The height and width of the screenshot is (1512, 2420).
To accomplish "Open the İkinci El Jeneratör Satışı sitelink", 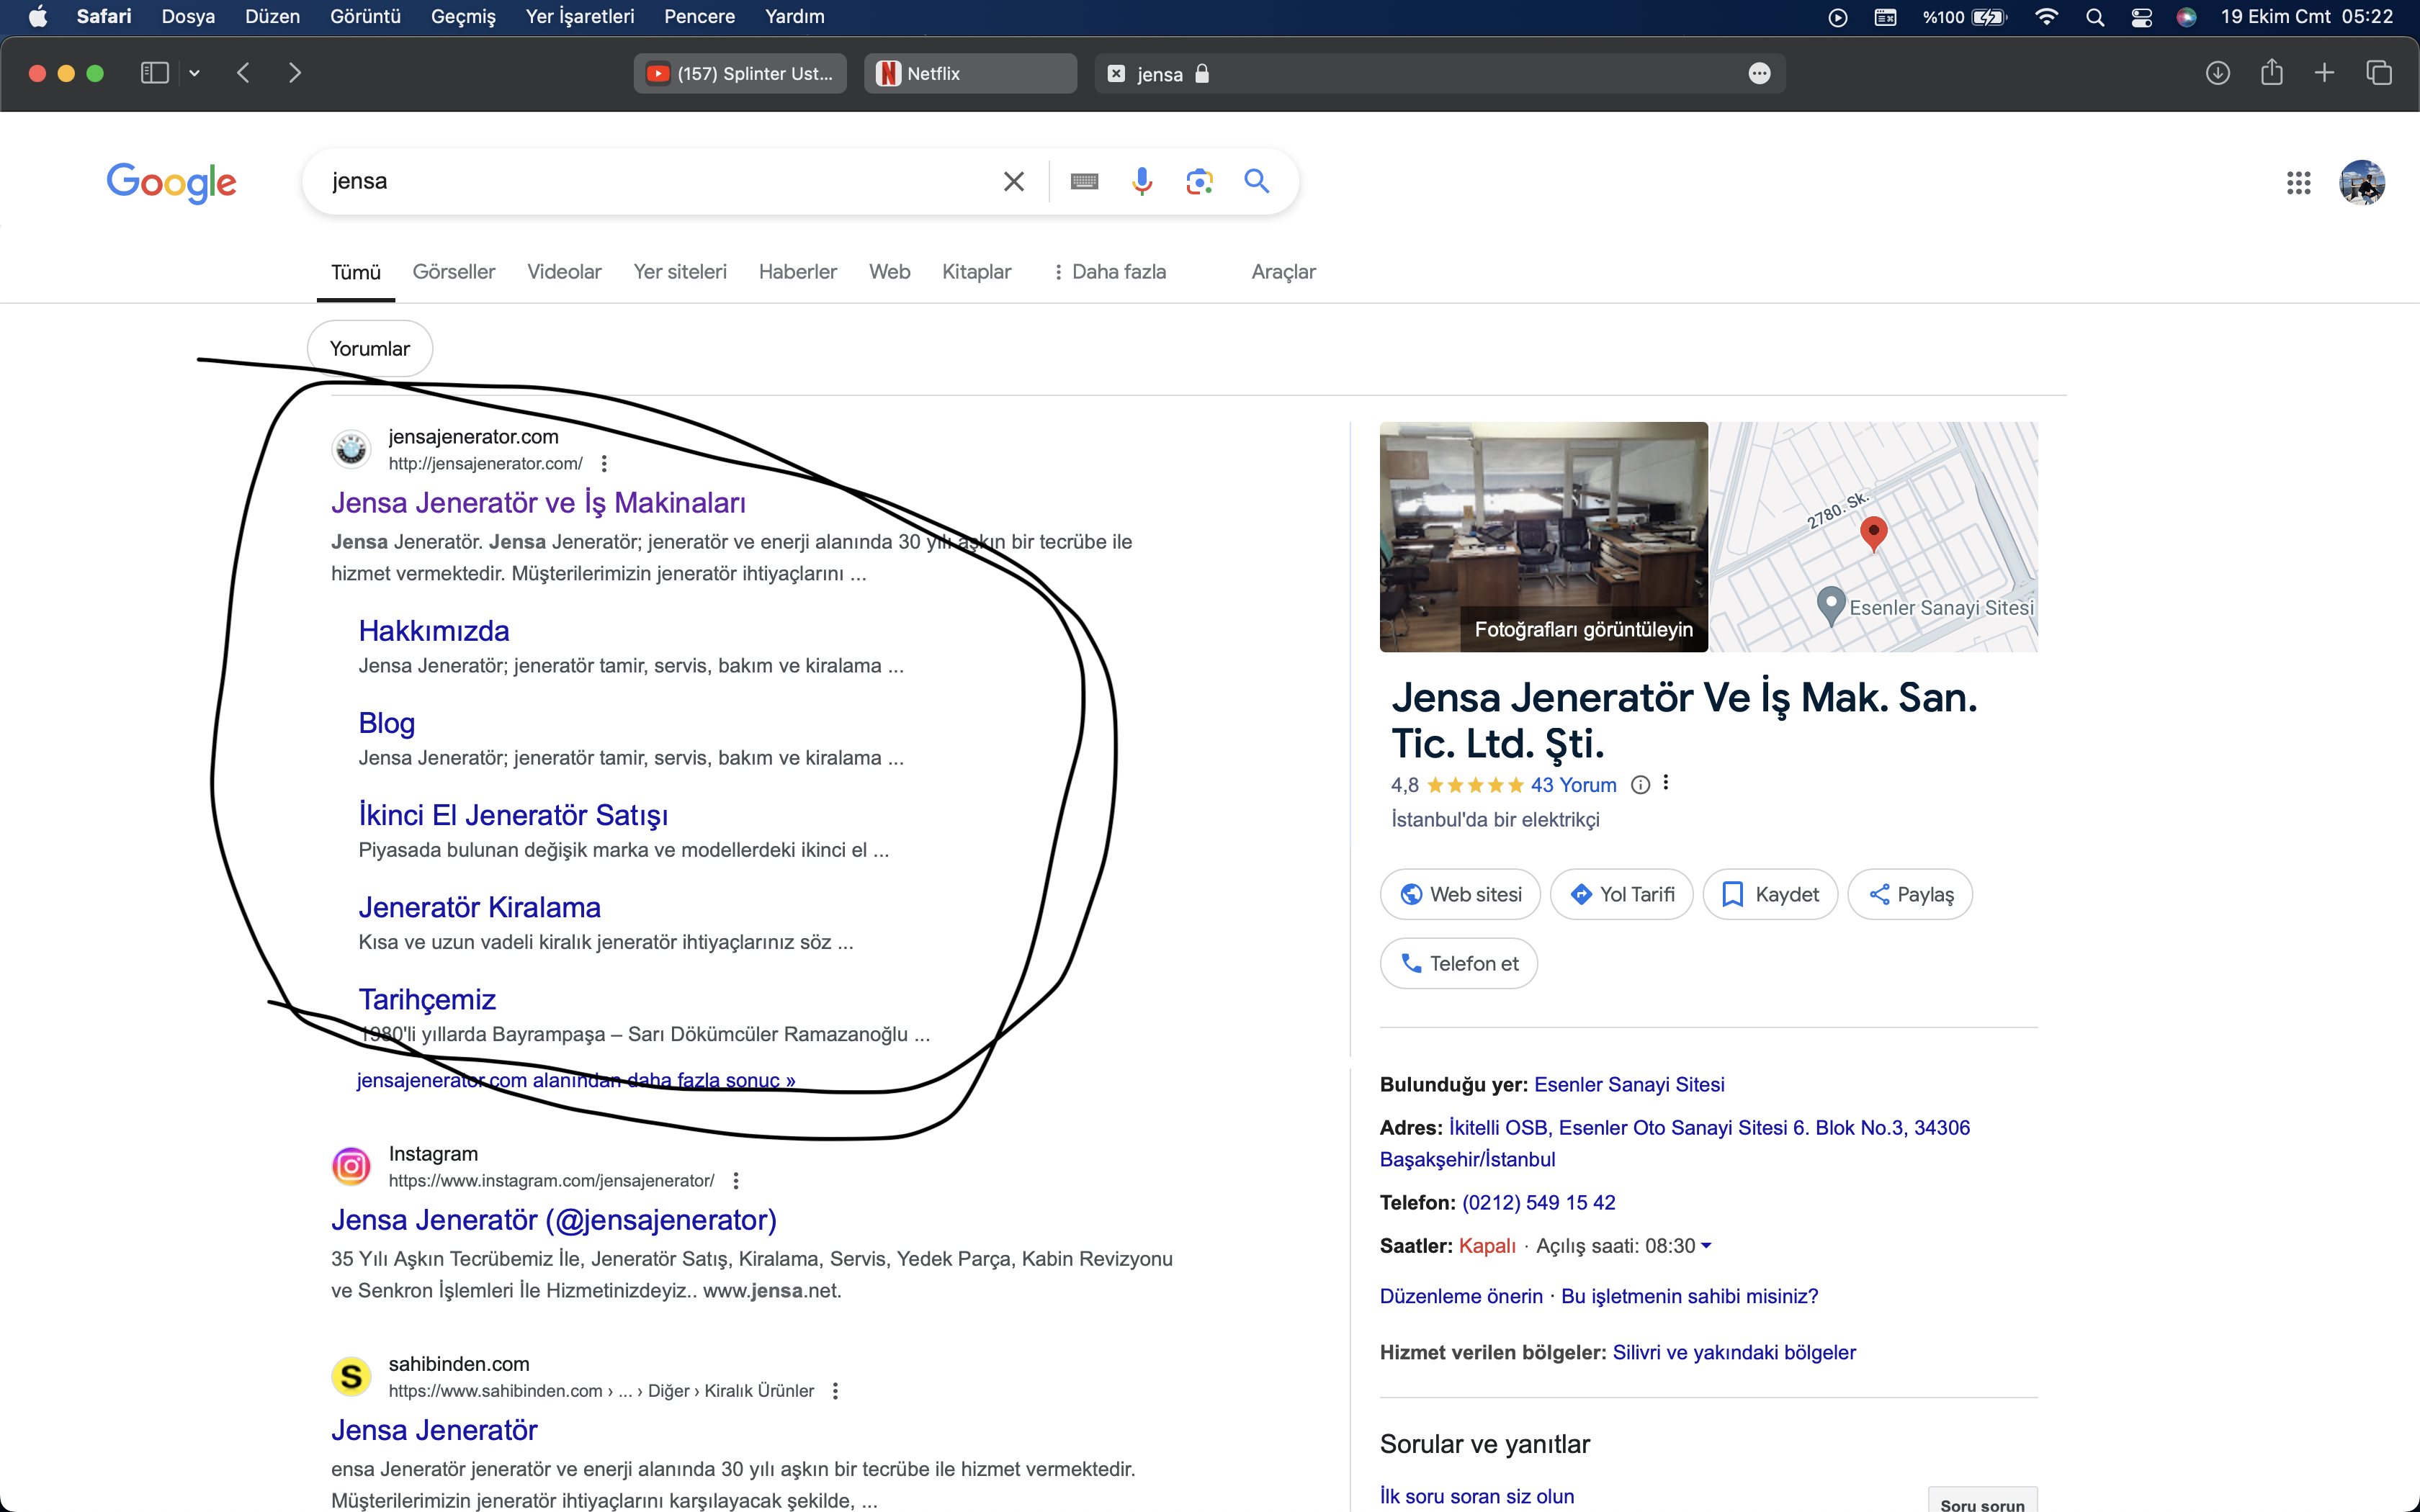I will 513,816.
